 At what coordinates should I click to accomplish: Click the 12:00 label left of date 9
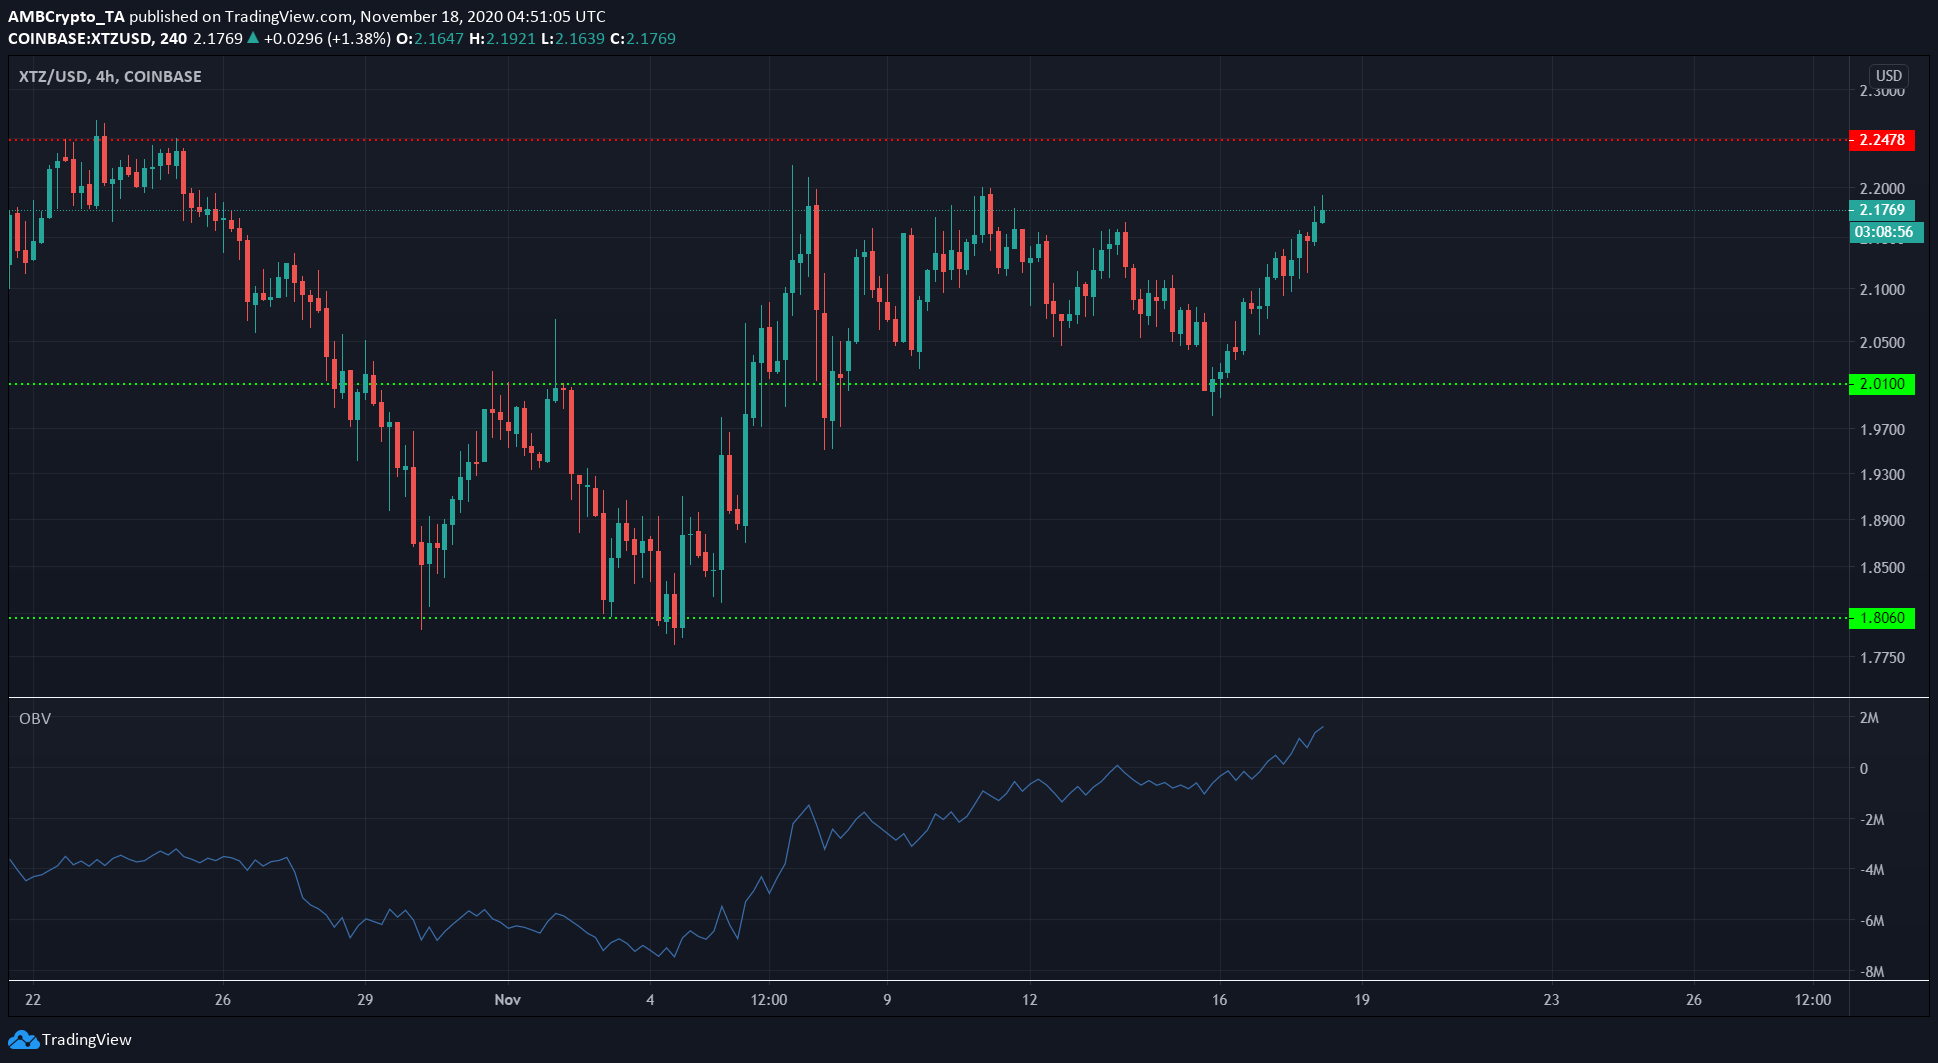[x=769, y=1000]
